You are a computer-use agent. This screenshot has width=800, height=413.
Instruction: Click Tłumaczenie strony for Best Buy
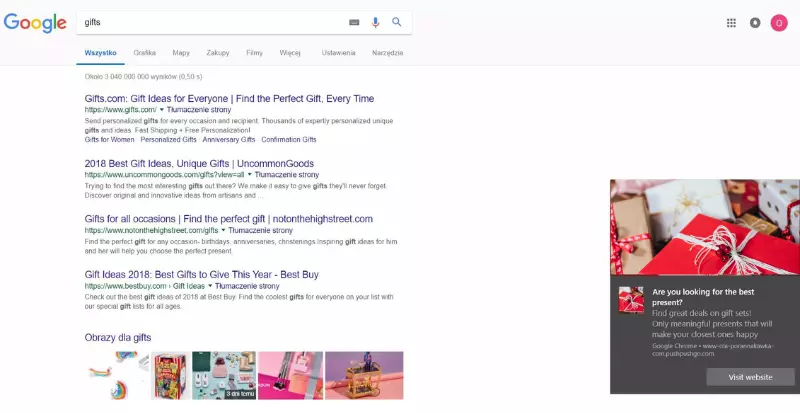point(247,286)
